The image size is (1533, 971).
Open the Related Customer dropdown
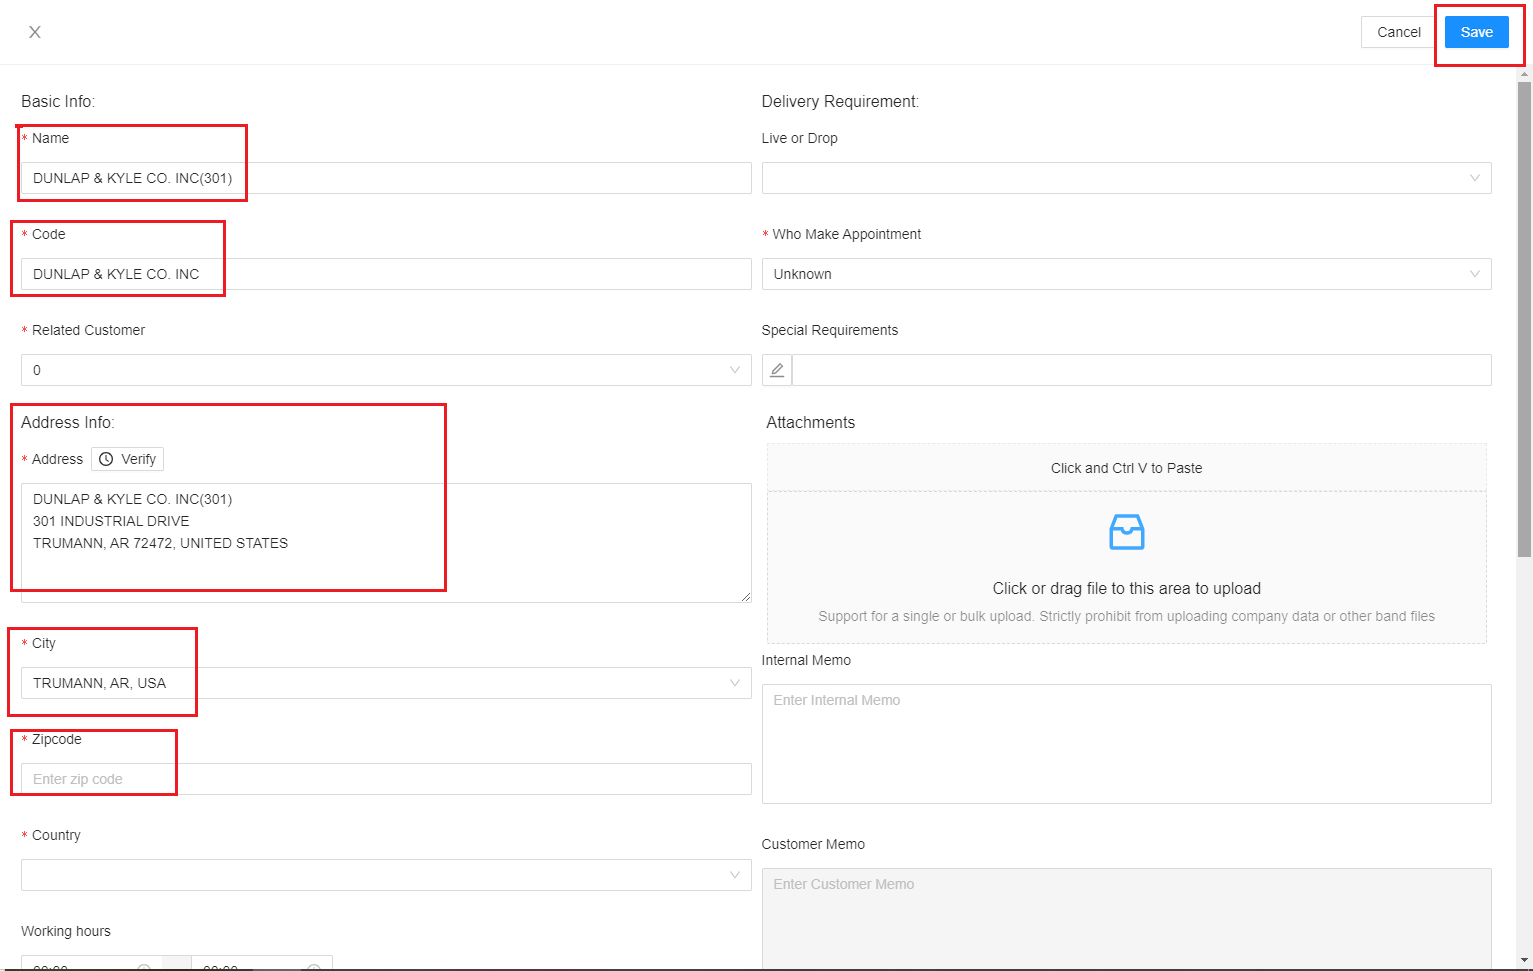(x=385, y=370)
